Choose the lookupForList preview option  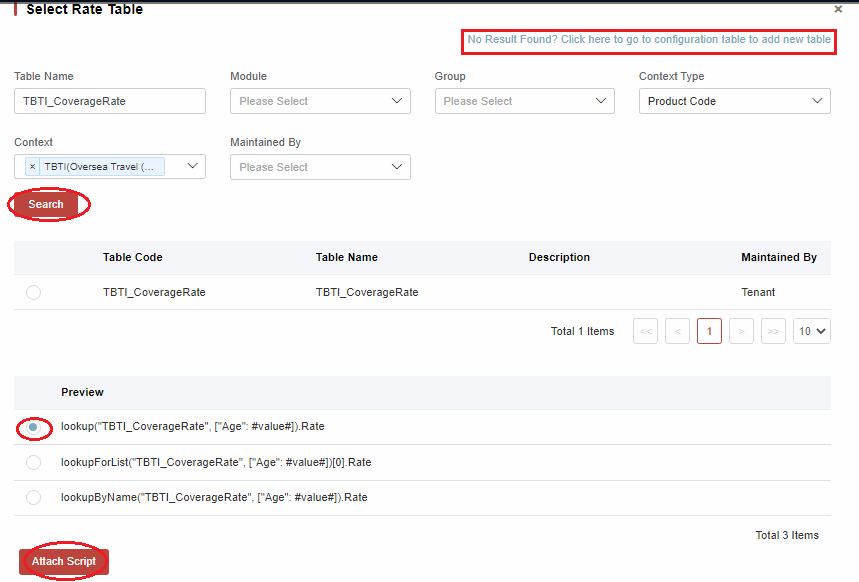pos(33,463)
